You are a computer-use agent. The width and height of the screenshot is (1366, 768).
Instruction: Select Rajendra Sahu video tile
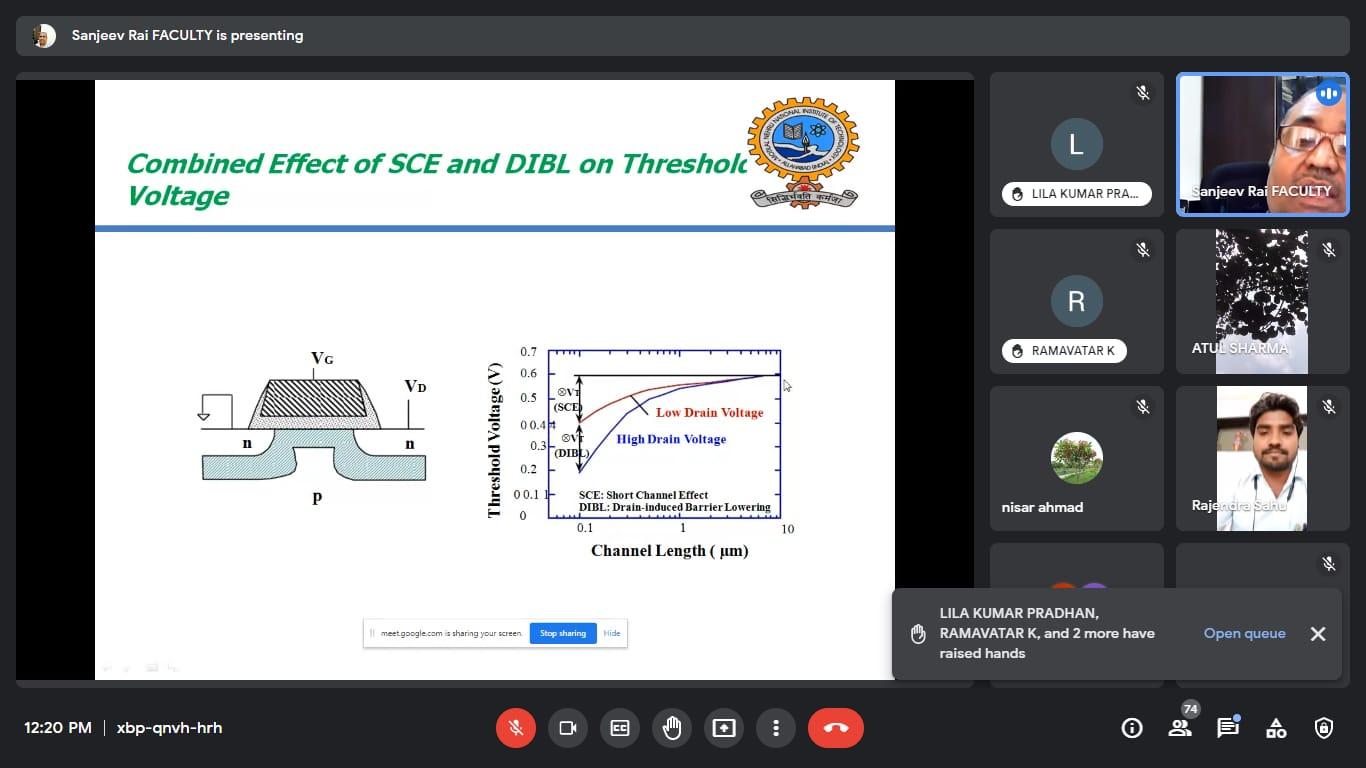coord(1262,458)
